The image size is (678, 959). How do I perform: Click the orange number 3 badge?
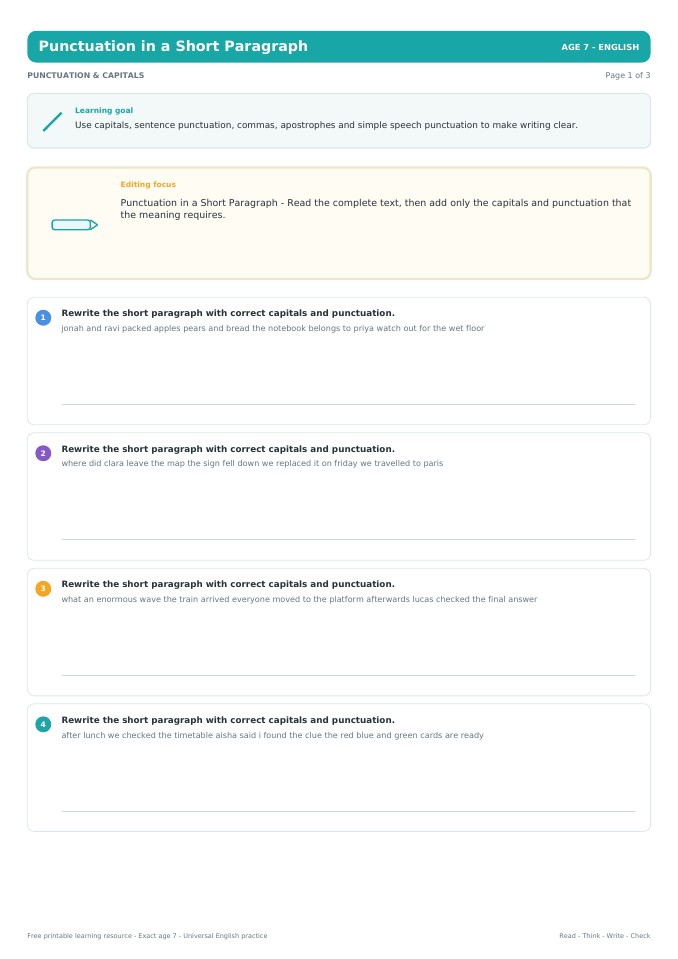coord(43,589)
